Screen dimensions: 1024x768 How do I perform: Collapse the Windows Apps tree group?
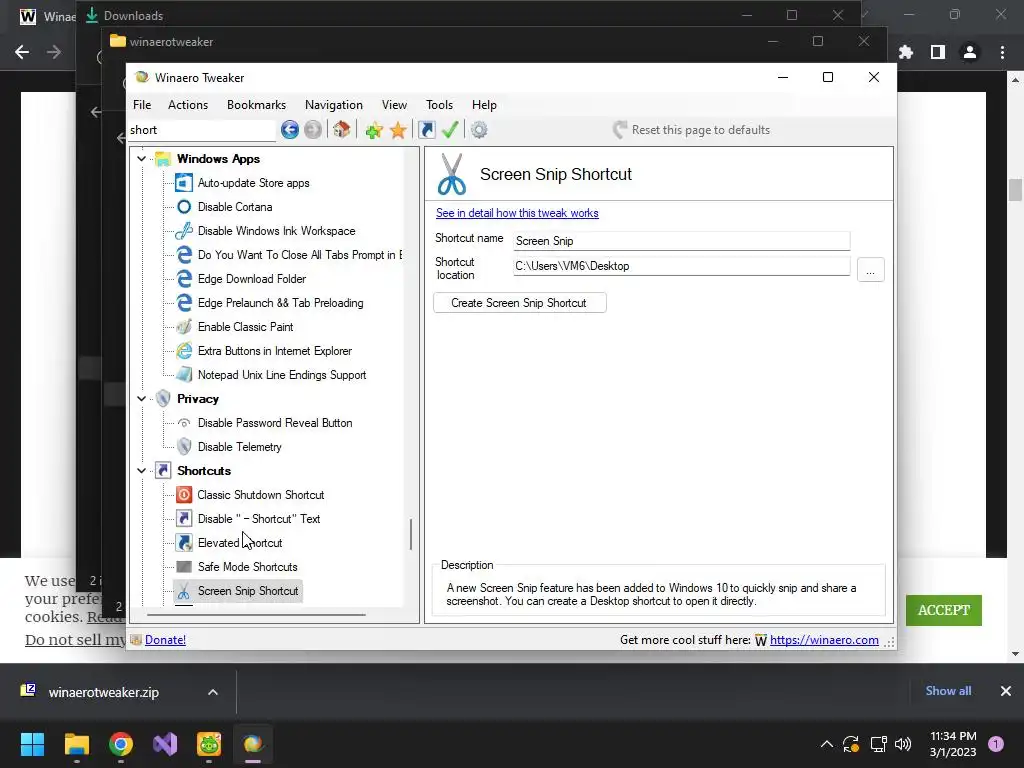pyautogui.click(x=141, y=159)
